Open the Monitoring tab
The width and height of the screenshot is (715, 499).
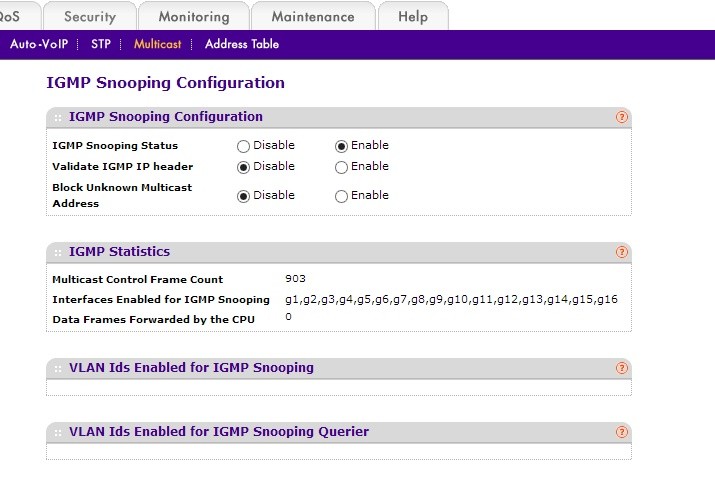[193, 17]
